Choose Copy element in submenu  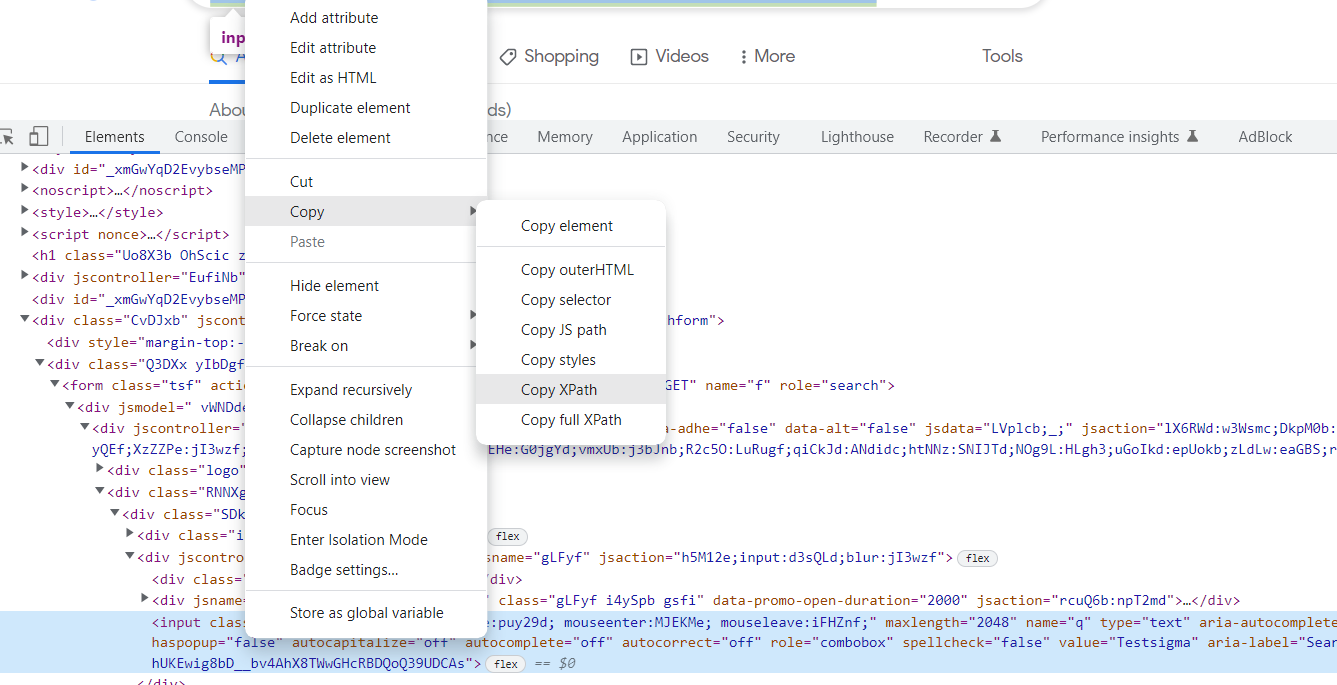click(x=571, y=226)
